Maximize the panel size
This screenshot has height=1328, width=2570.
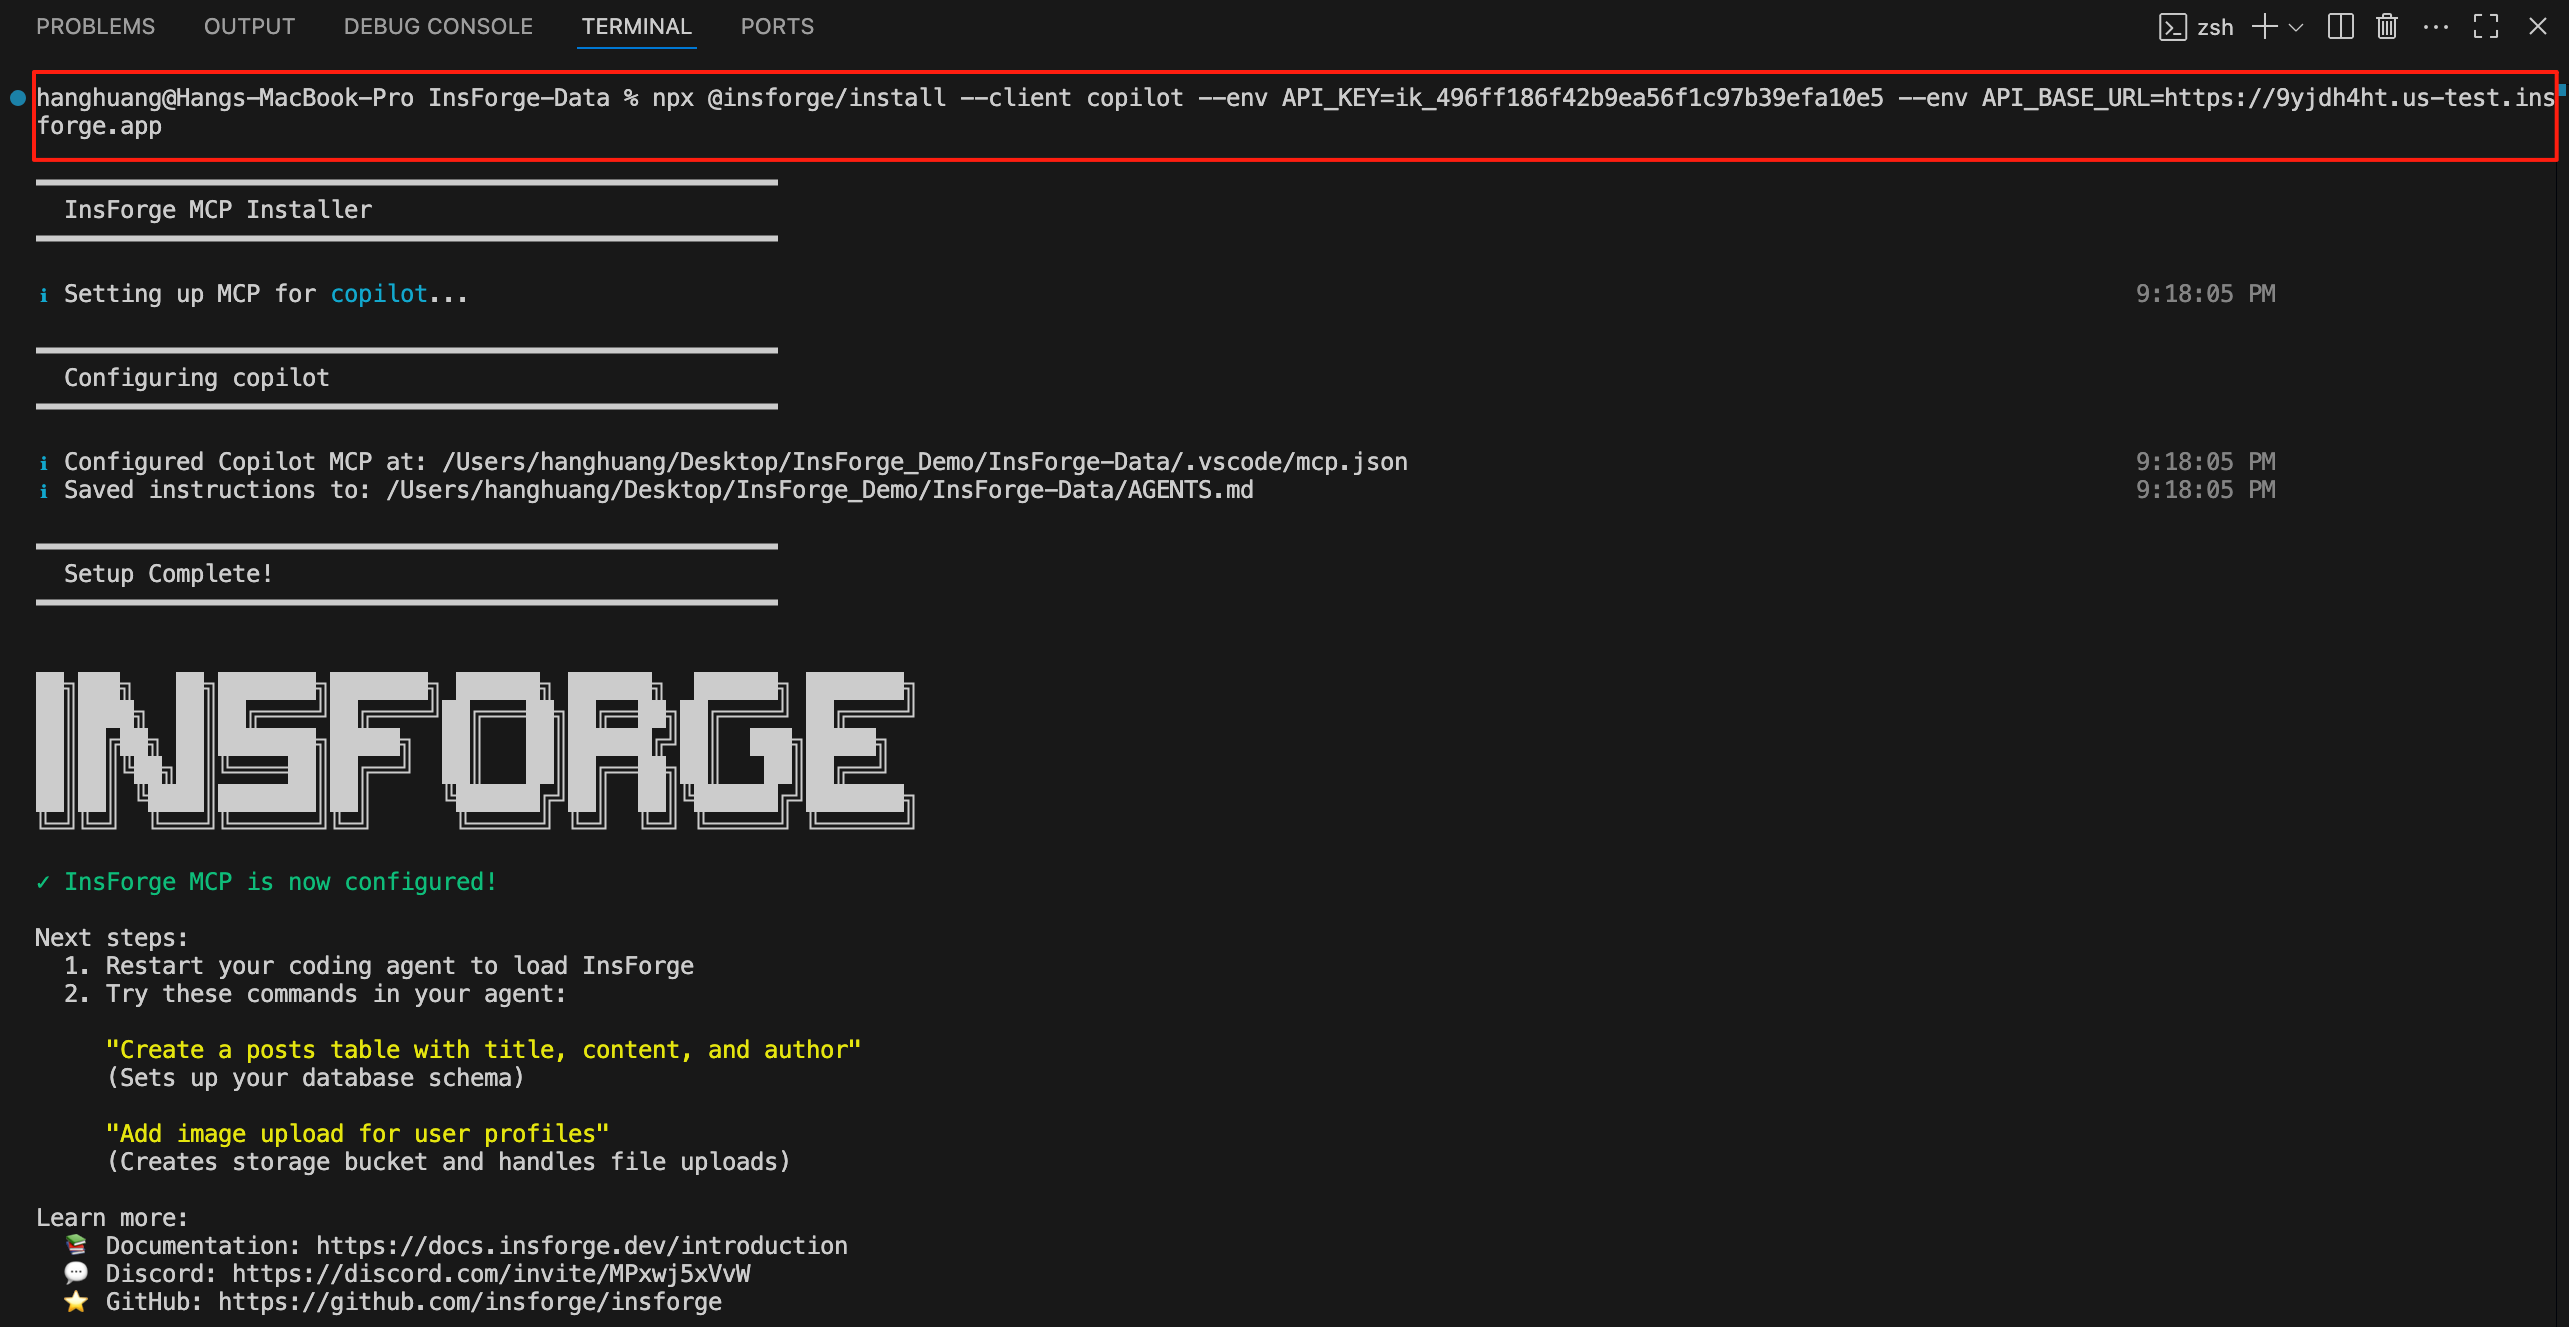pyautogui.click(x=2486, y=27)
